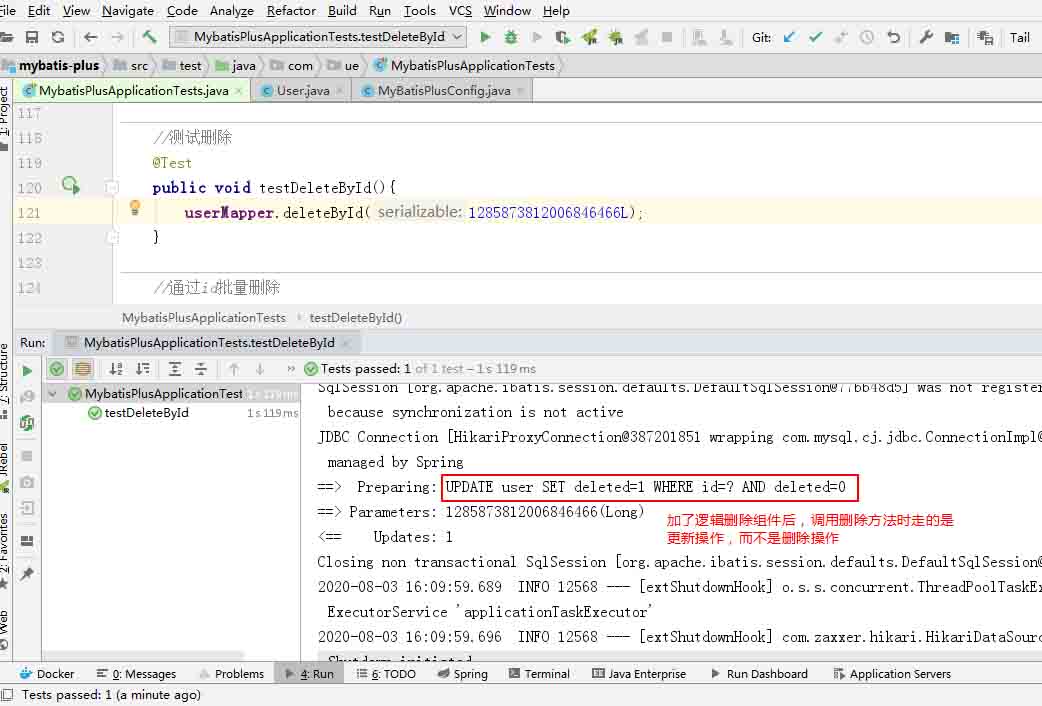Open the Terminal tool window
The image size is (1042, 706).
(538, 674)
